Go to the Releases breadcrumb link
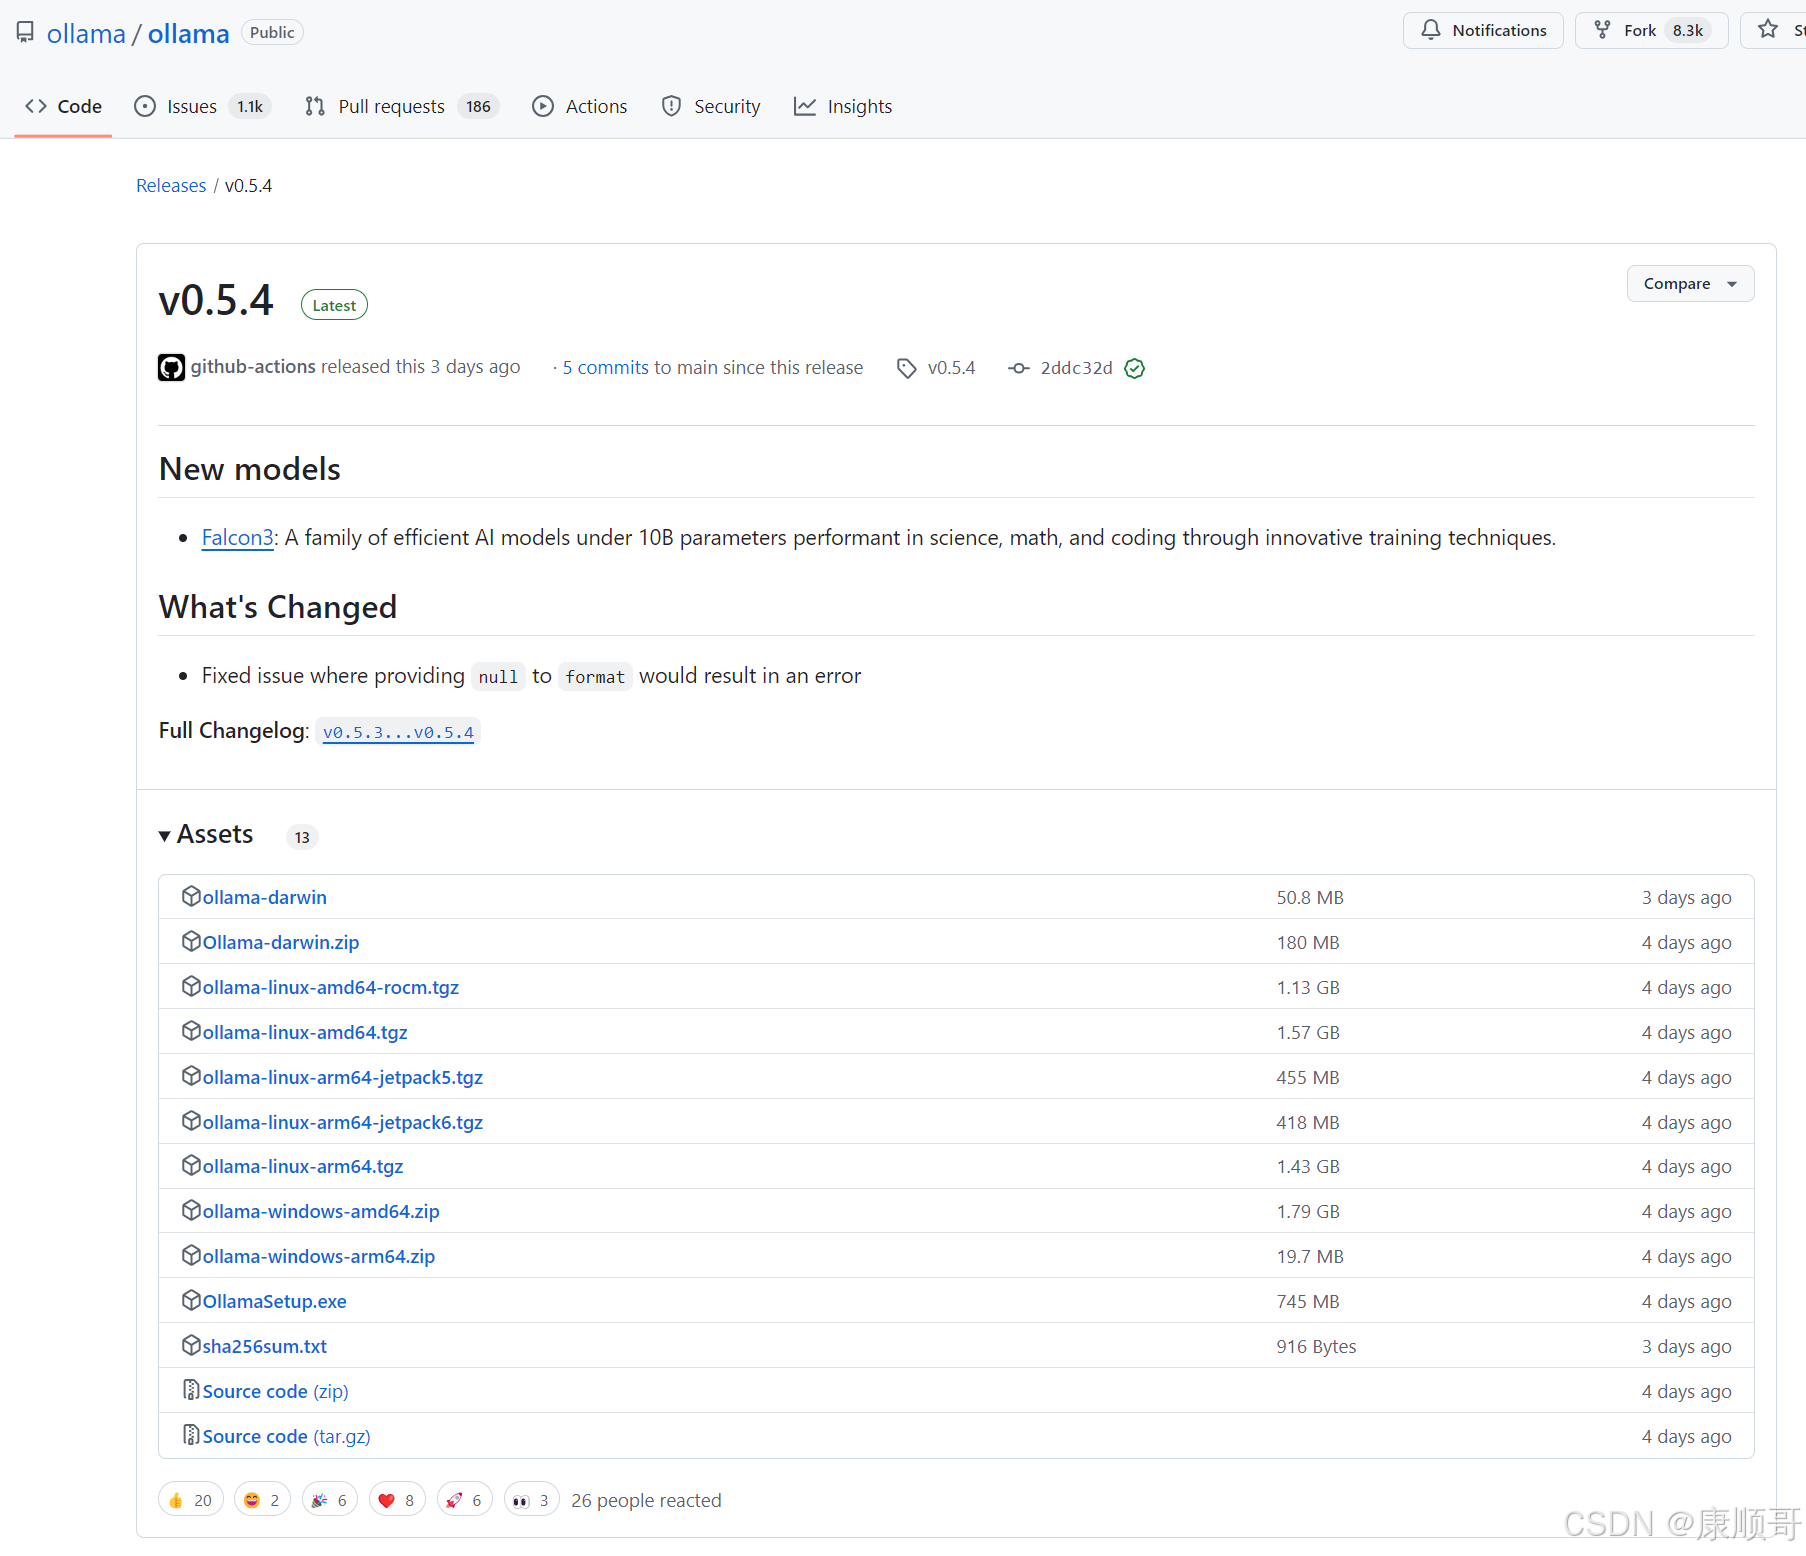Viewport: 1806px width, 1556px height. pos(171,186)
